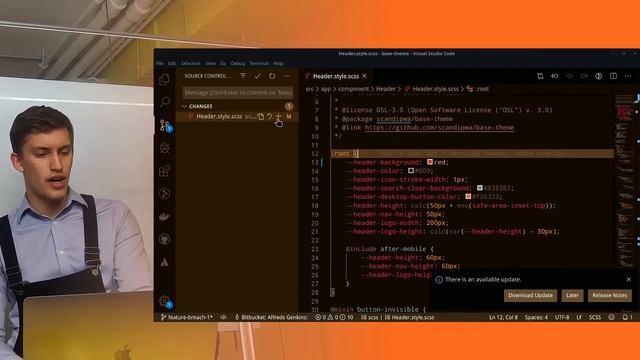The width and height of the screenshot is (640, 360).
Task: Click the 'src' breadcrumb segment
Action: pyautogui.click(x=310, y=89)
